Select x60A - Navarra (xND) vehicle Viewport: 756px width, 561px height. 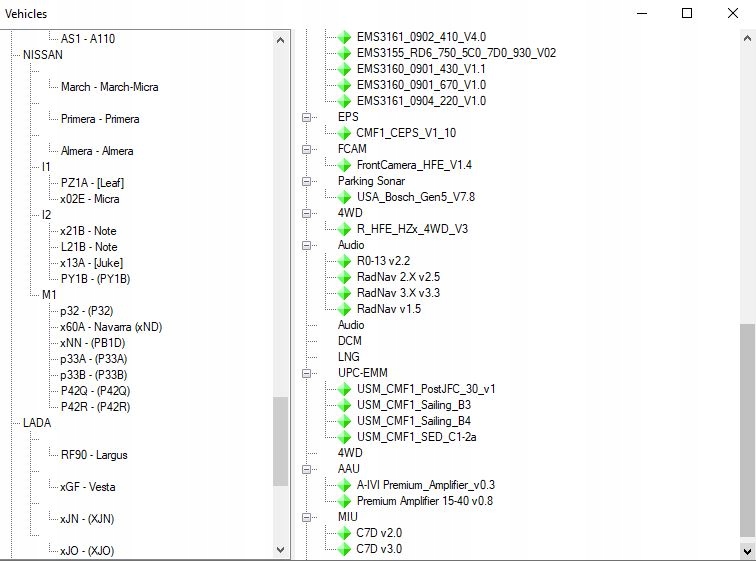tap(111, 327)
